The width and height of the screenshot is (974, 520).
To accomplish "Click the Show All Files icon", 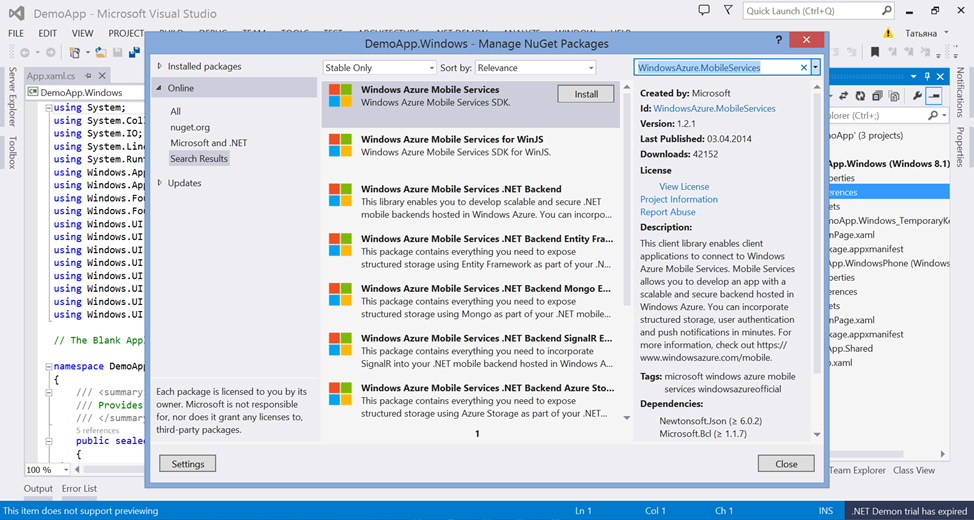I will [x=894, y=96].
